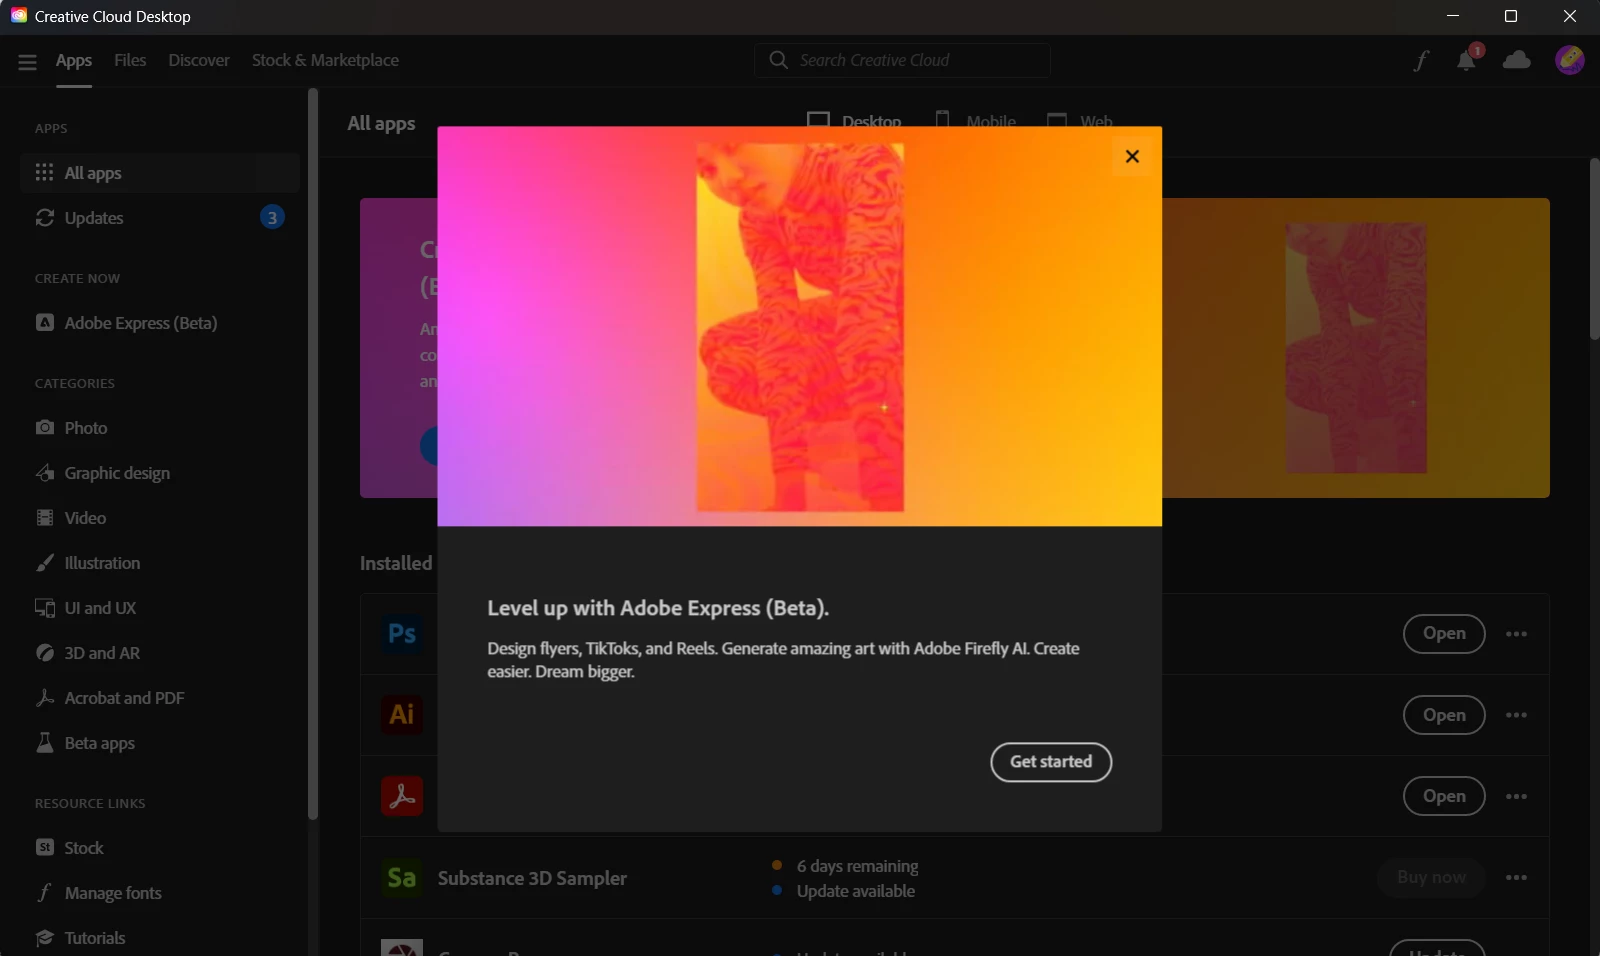Click the Tutorials graduation cap icon
Viewport: 1600px width, 956px height.
point(45,937)
